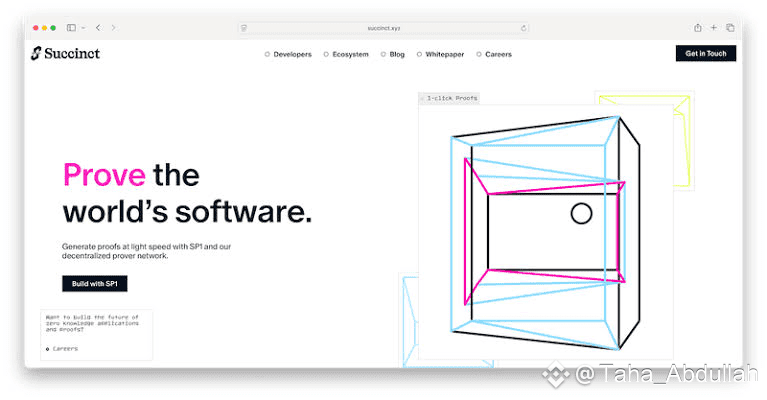Open the Careers nav item in the header
Screen dimensions: 767x400
tap(494, 54)
